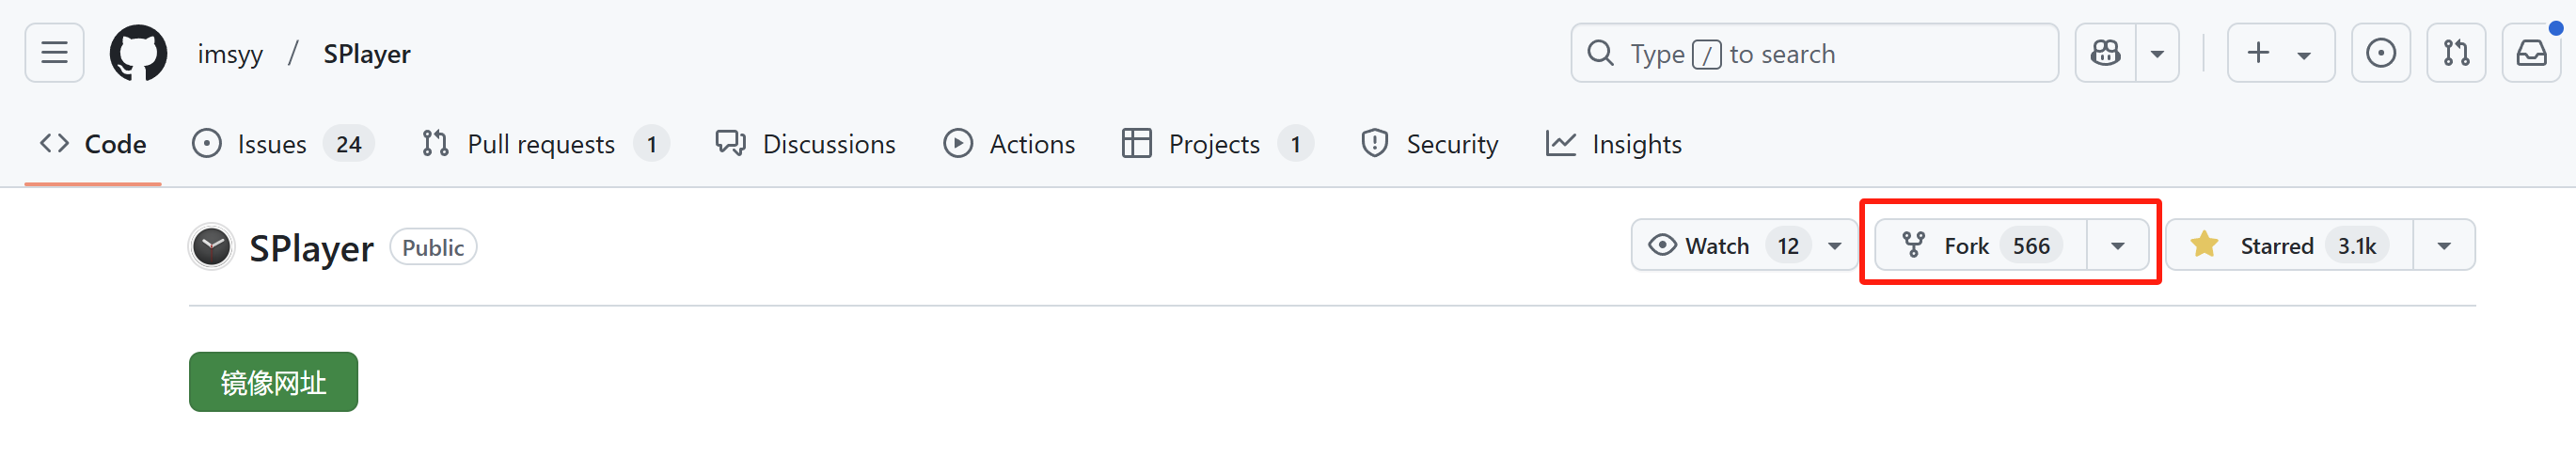Open the star lists dropdown arrow
This screenshot has width=2576, height=458.
[2444, 245]
